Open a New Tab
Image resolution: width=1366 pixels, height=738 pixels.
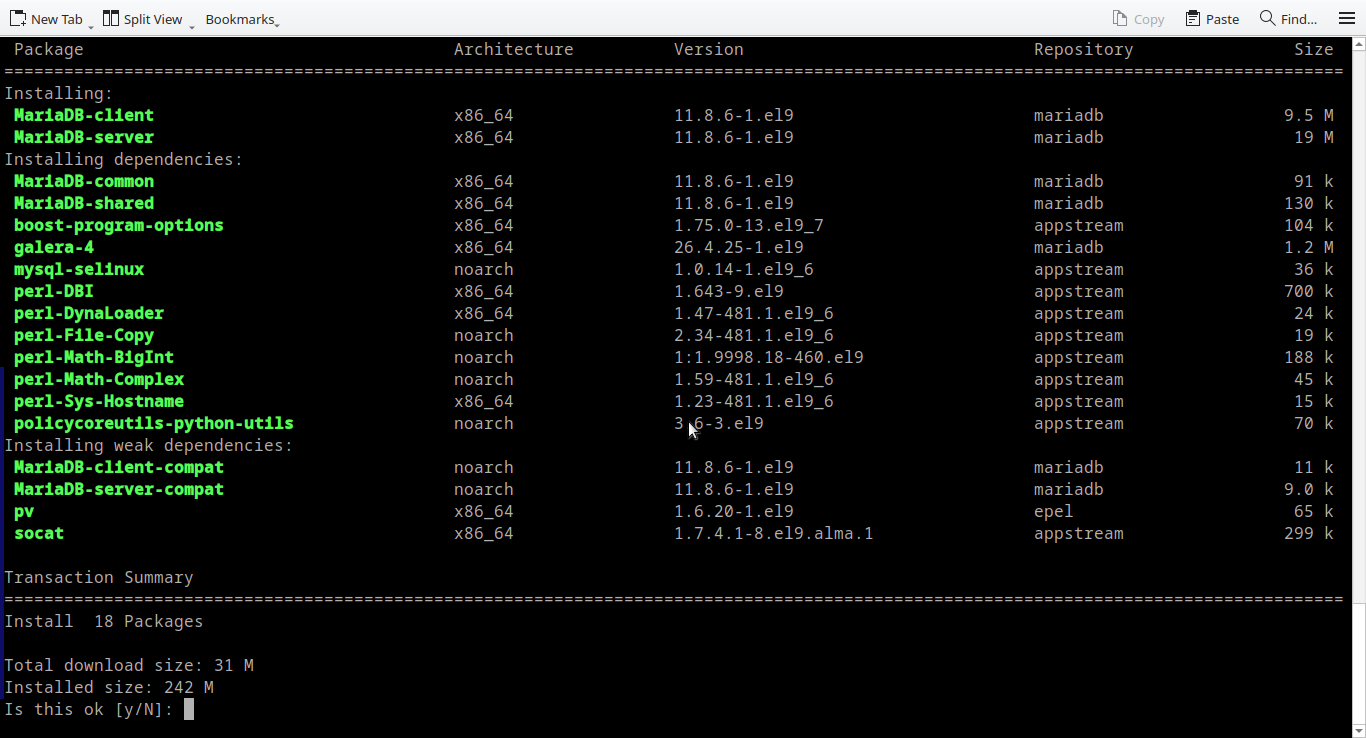click(x=46, y=19)
